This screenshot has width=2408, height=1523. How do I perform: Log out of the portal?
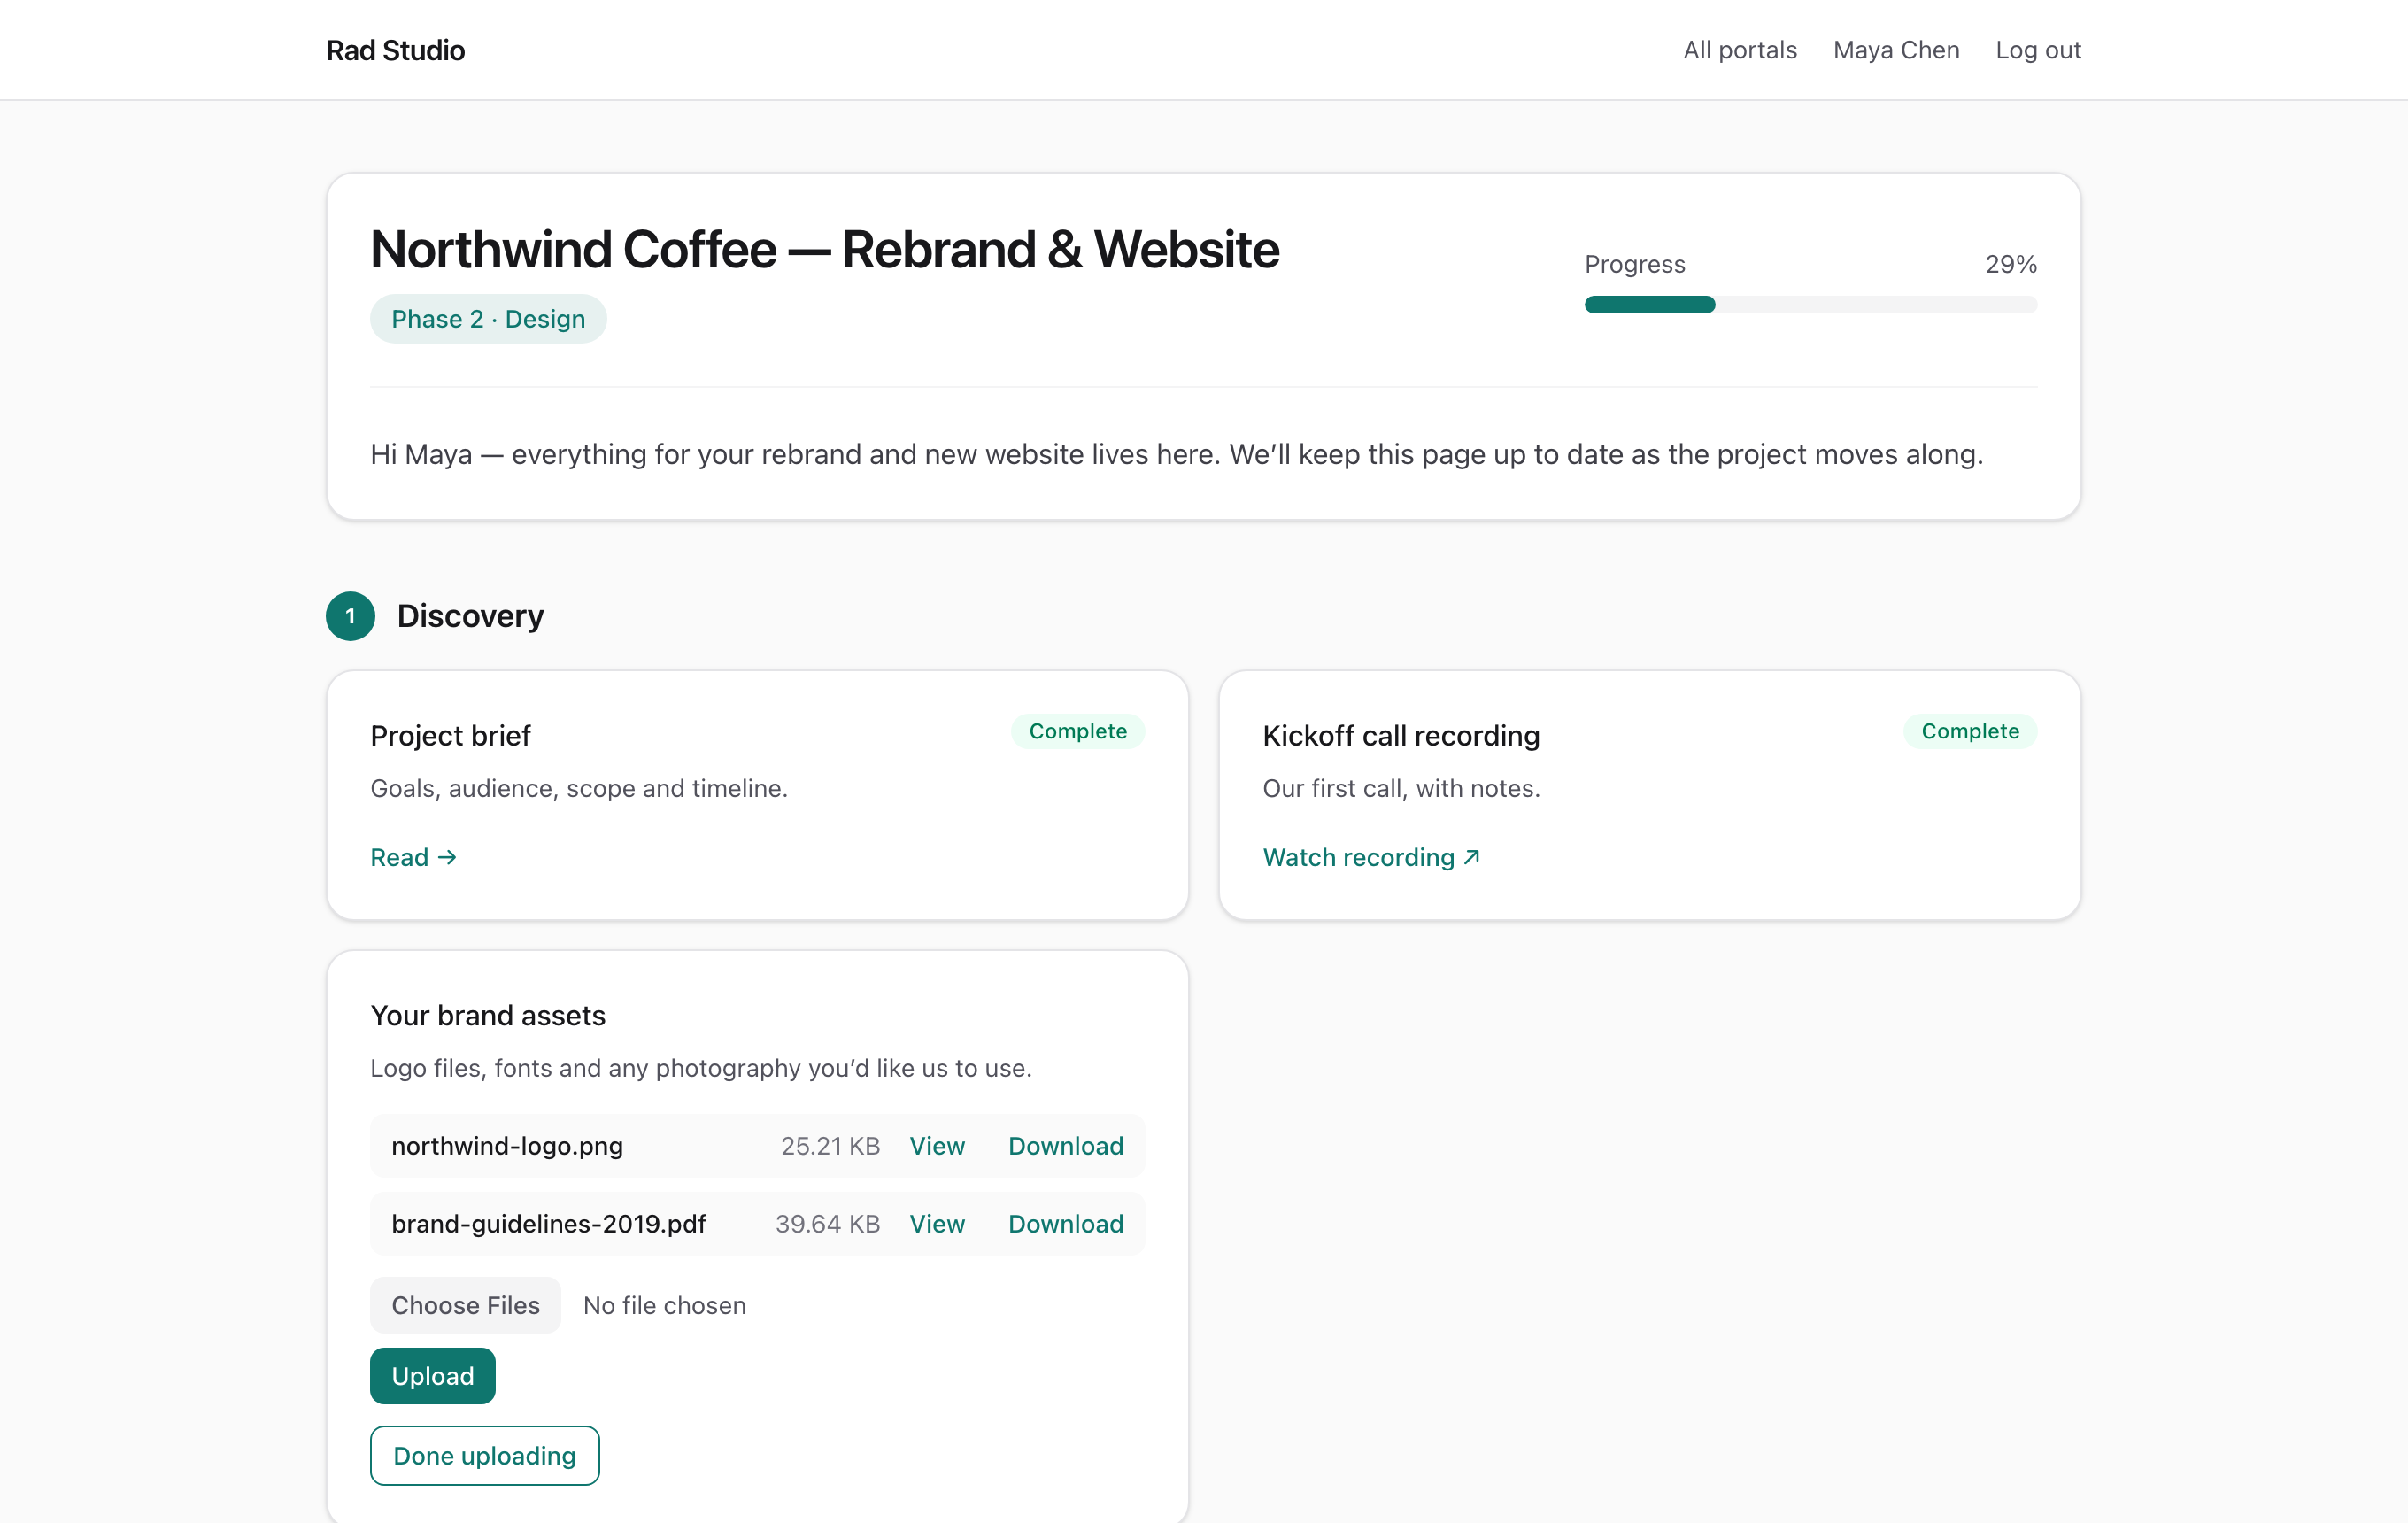pyautogui.click(x=2038, y=50)
